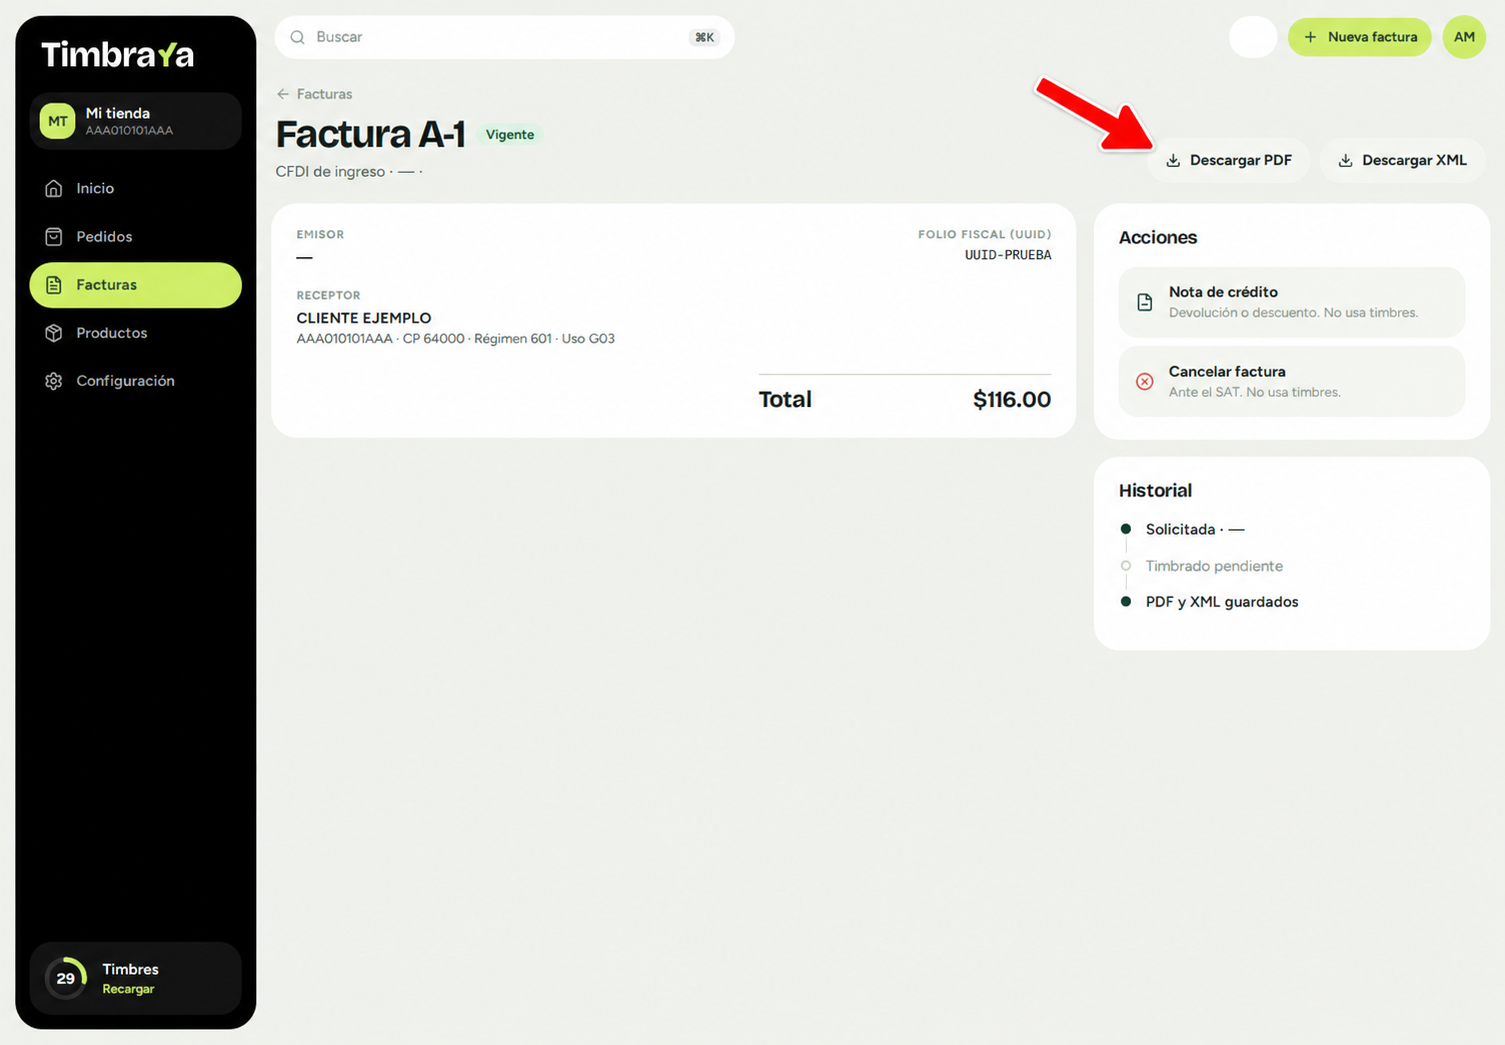Click the Historial panel heading
This screenshot has width=1505, height=1045.
coord(1155,491)
